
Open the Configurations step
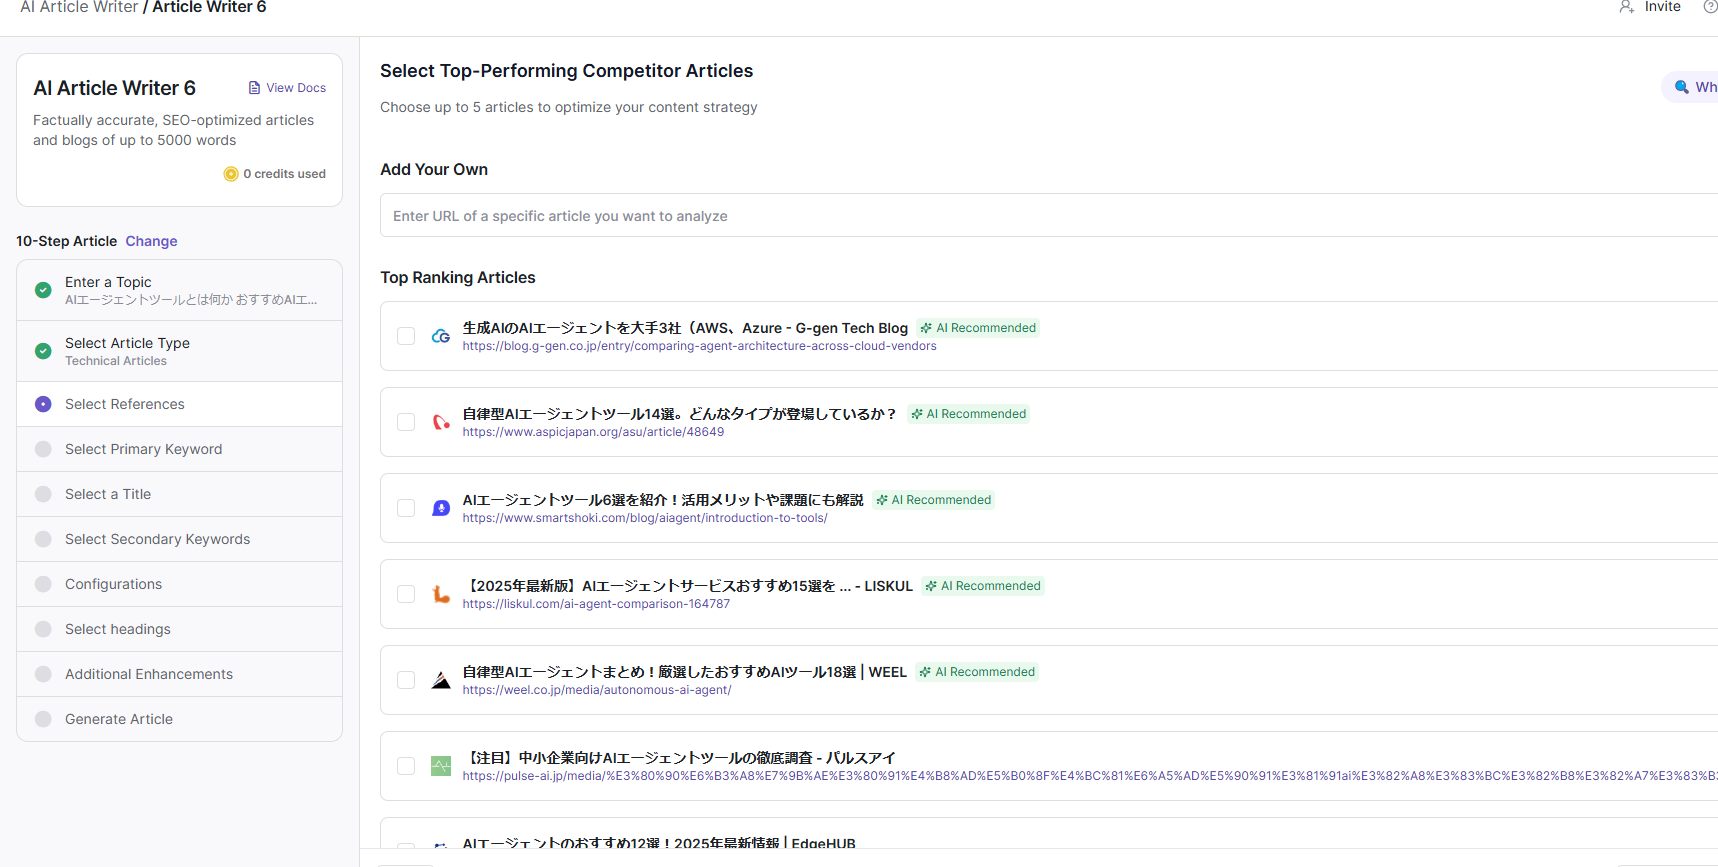point(180,584)
